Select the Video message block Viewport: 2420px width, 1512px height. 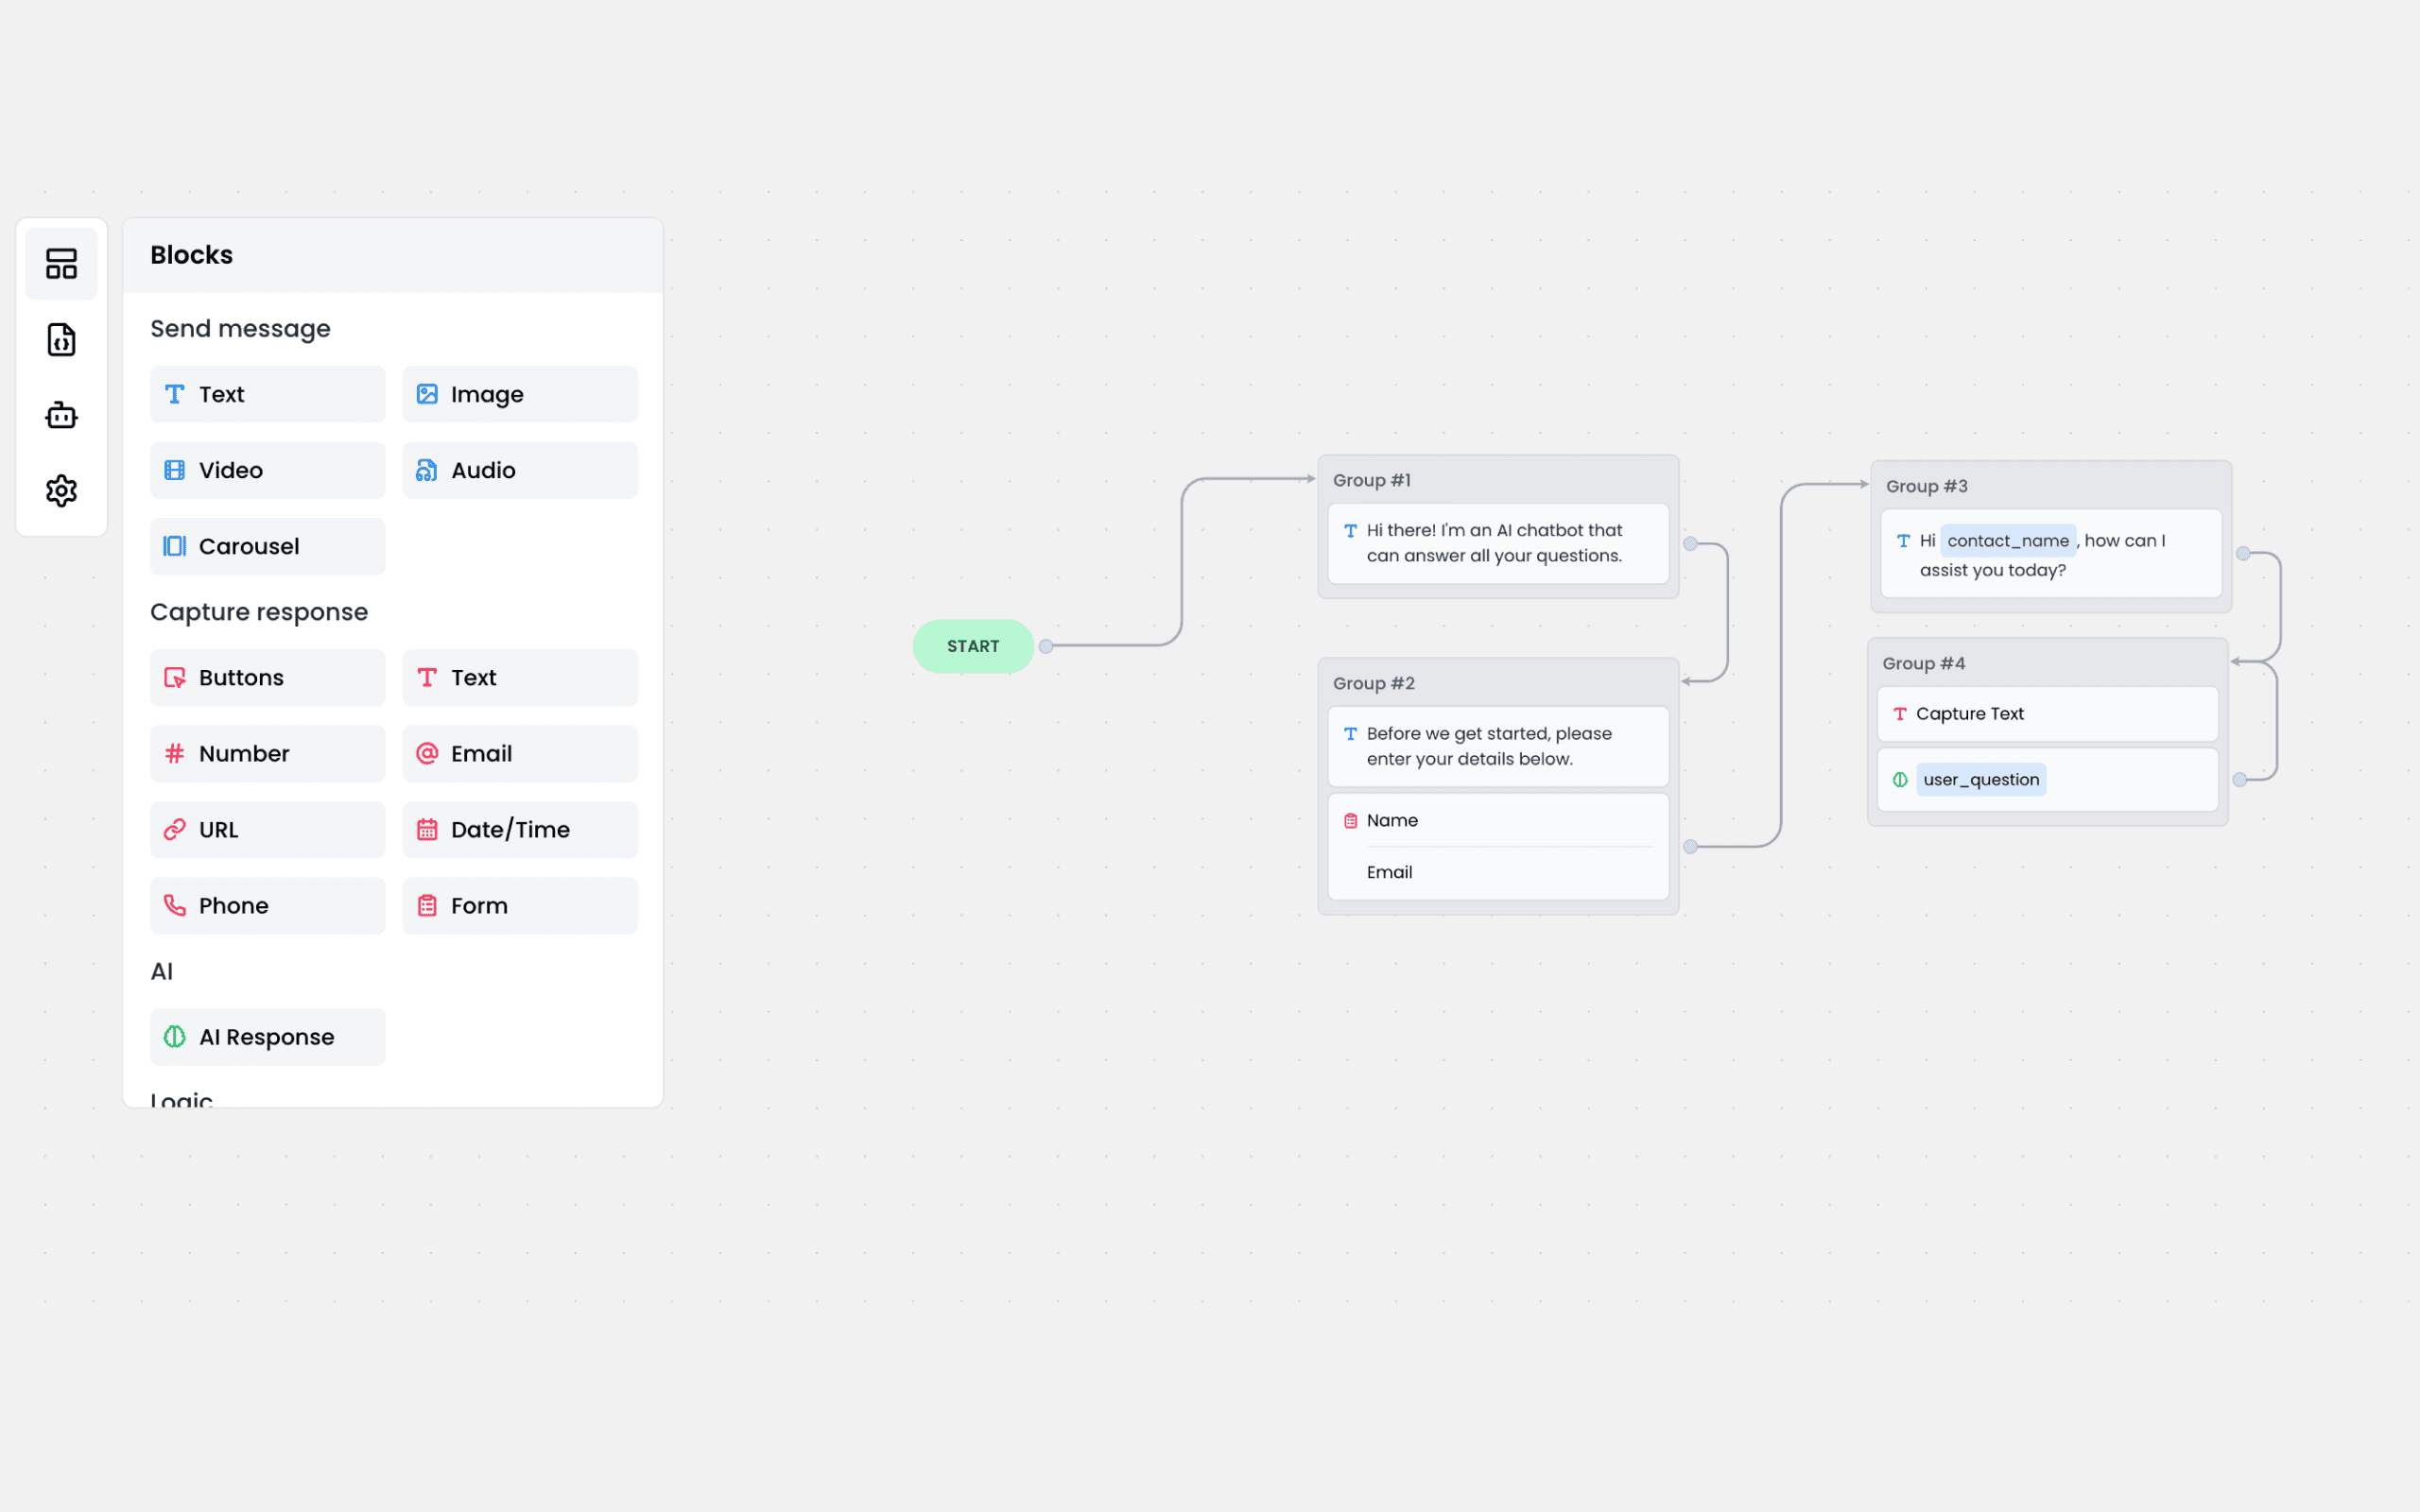pyautogui.click(x=267, y=470)
